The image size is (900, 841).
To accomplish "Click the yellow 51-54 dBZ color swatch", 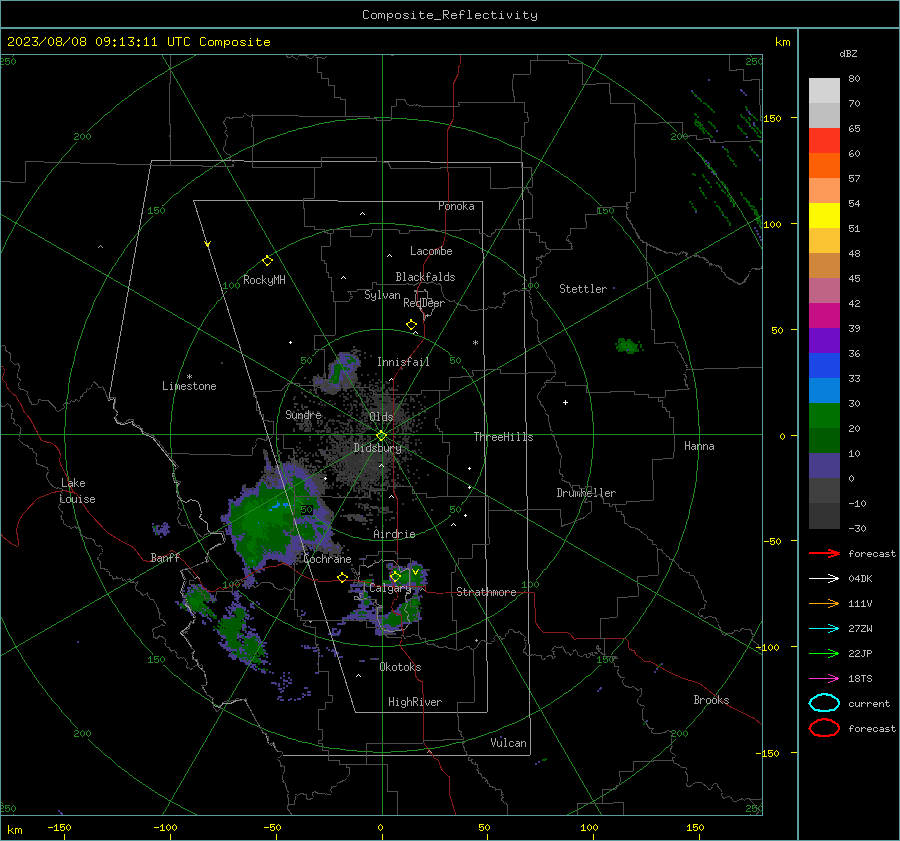I will [824, 216].
